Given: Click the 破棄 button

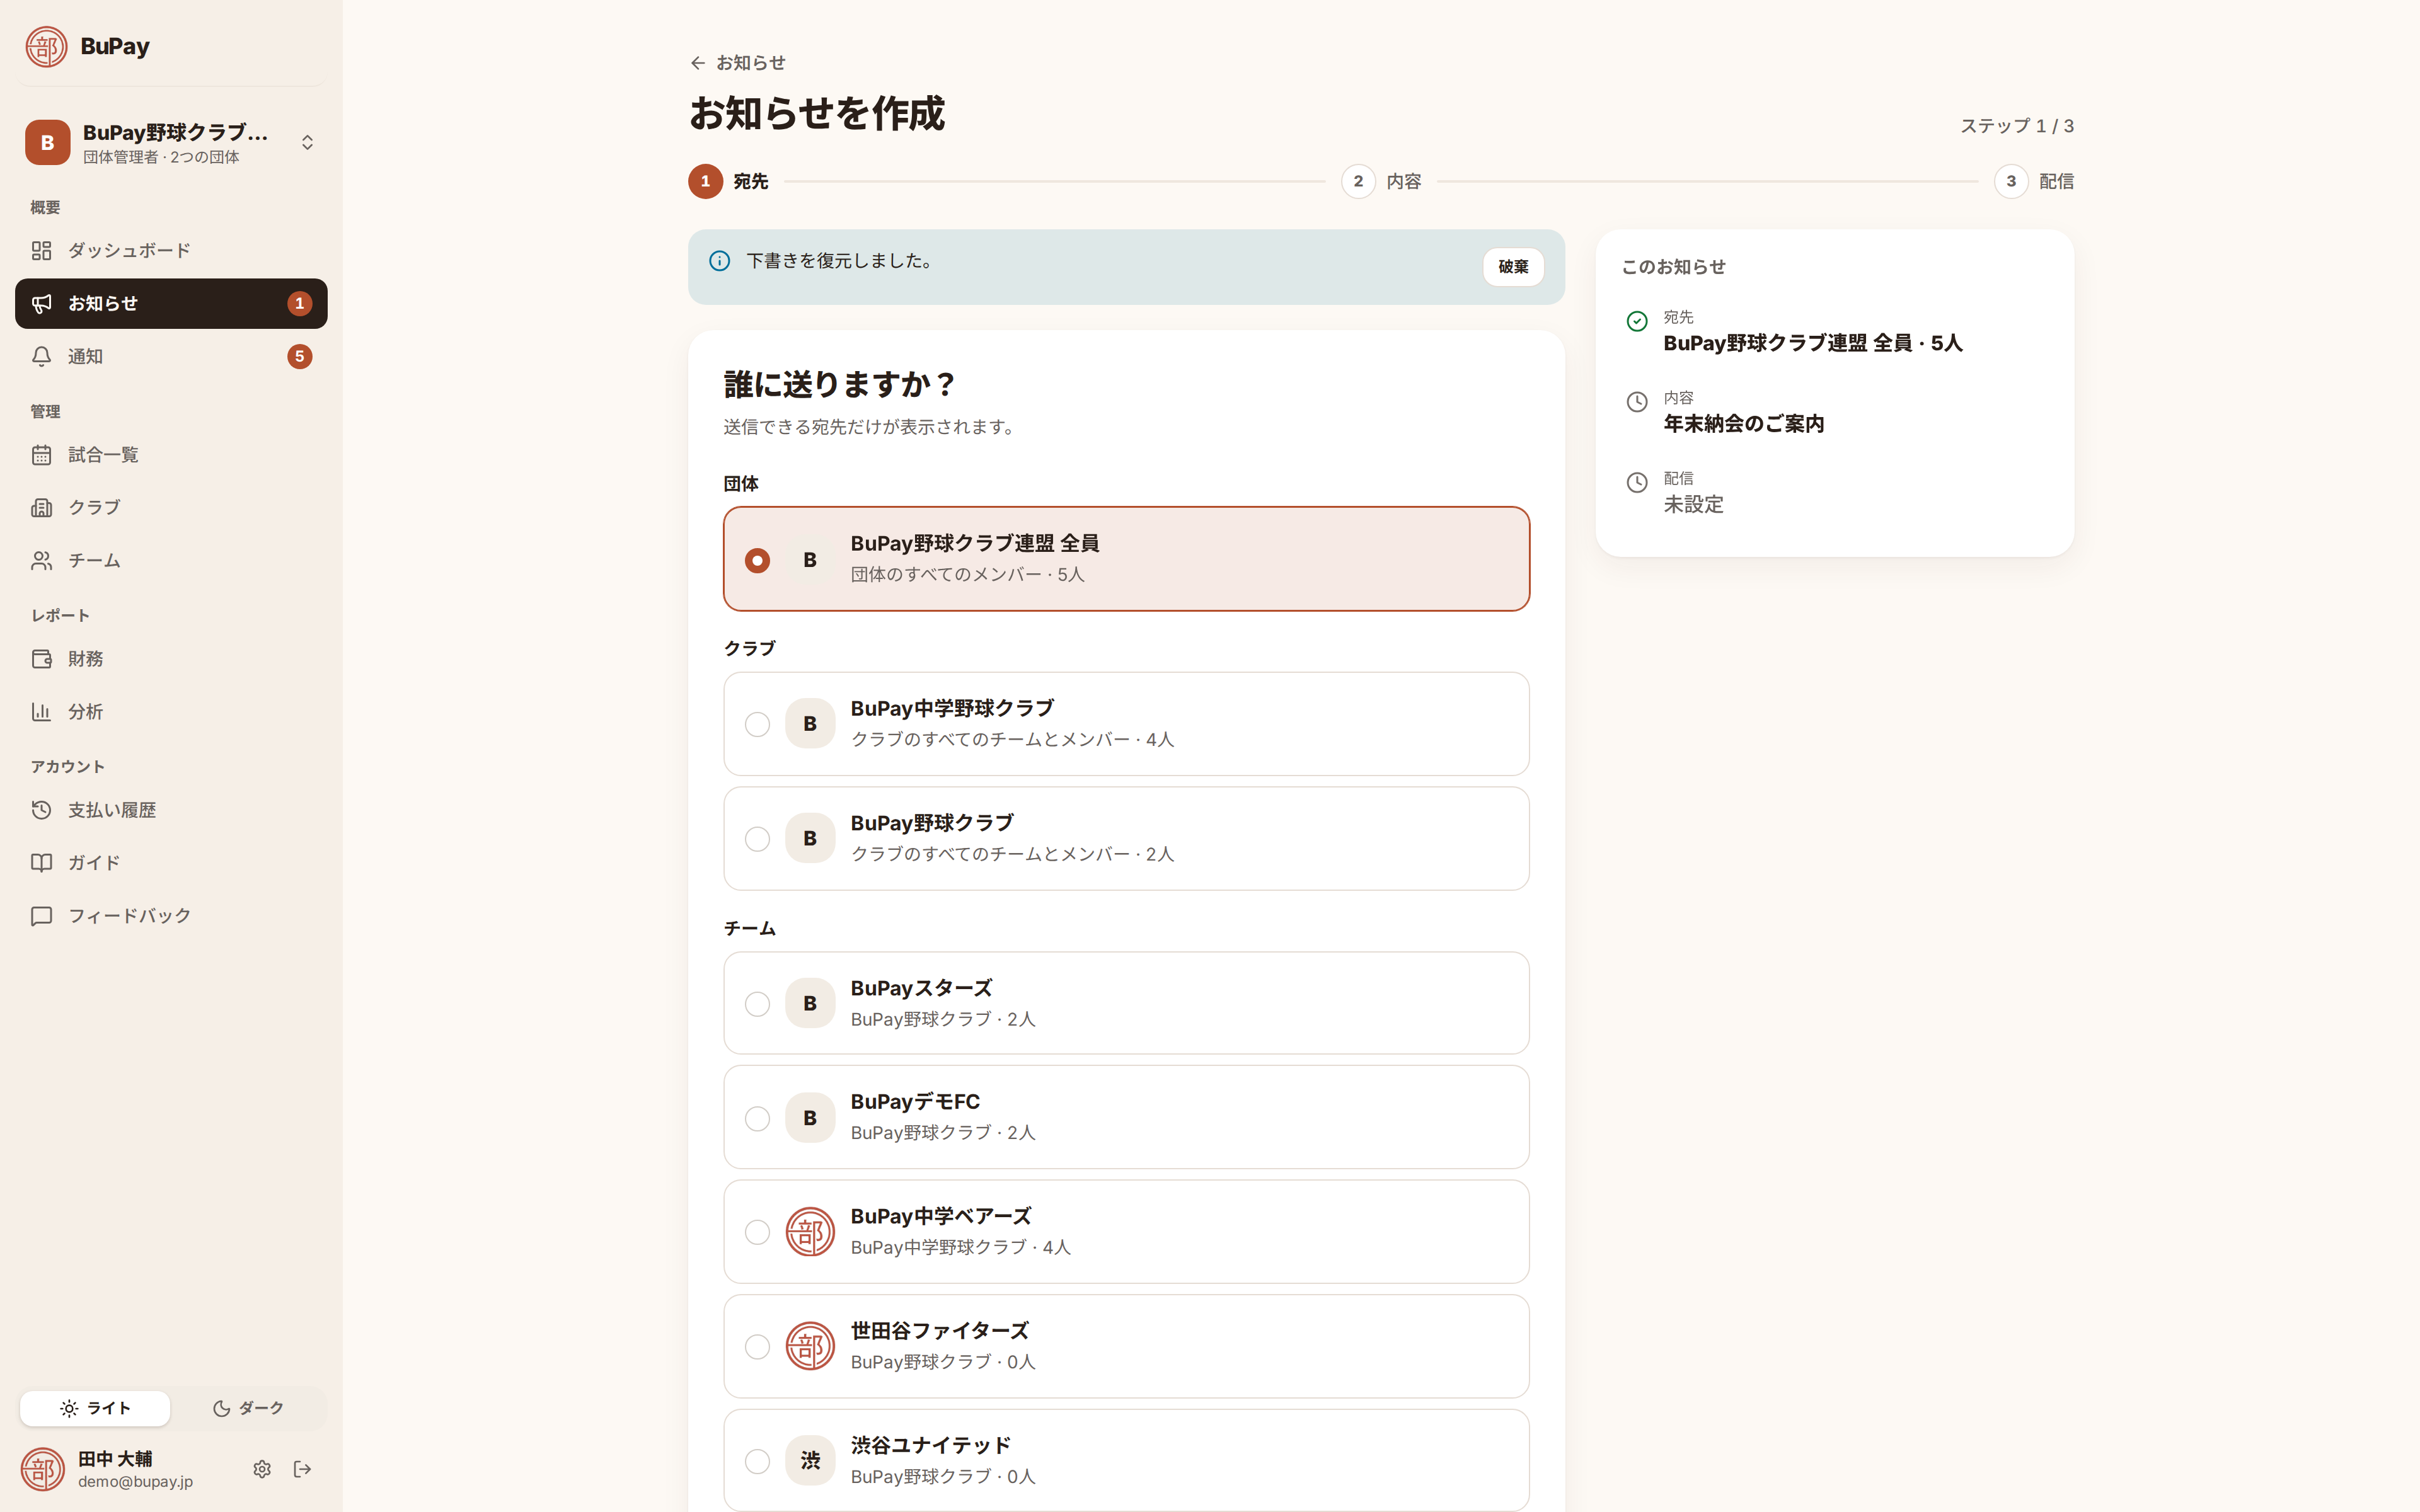Looking at the screenshot, I should tap(1513, 267).
